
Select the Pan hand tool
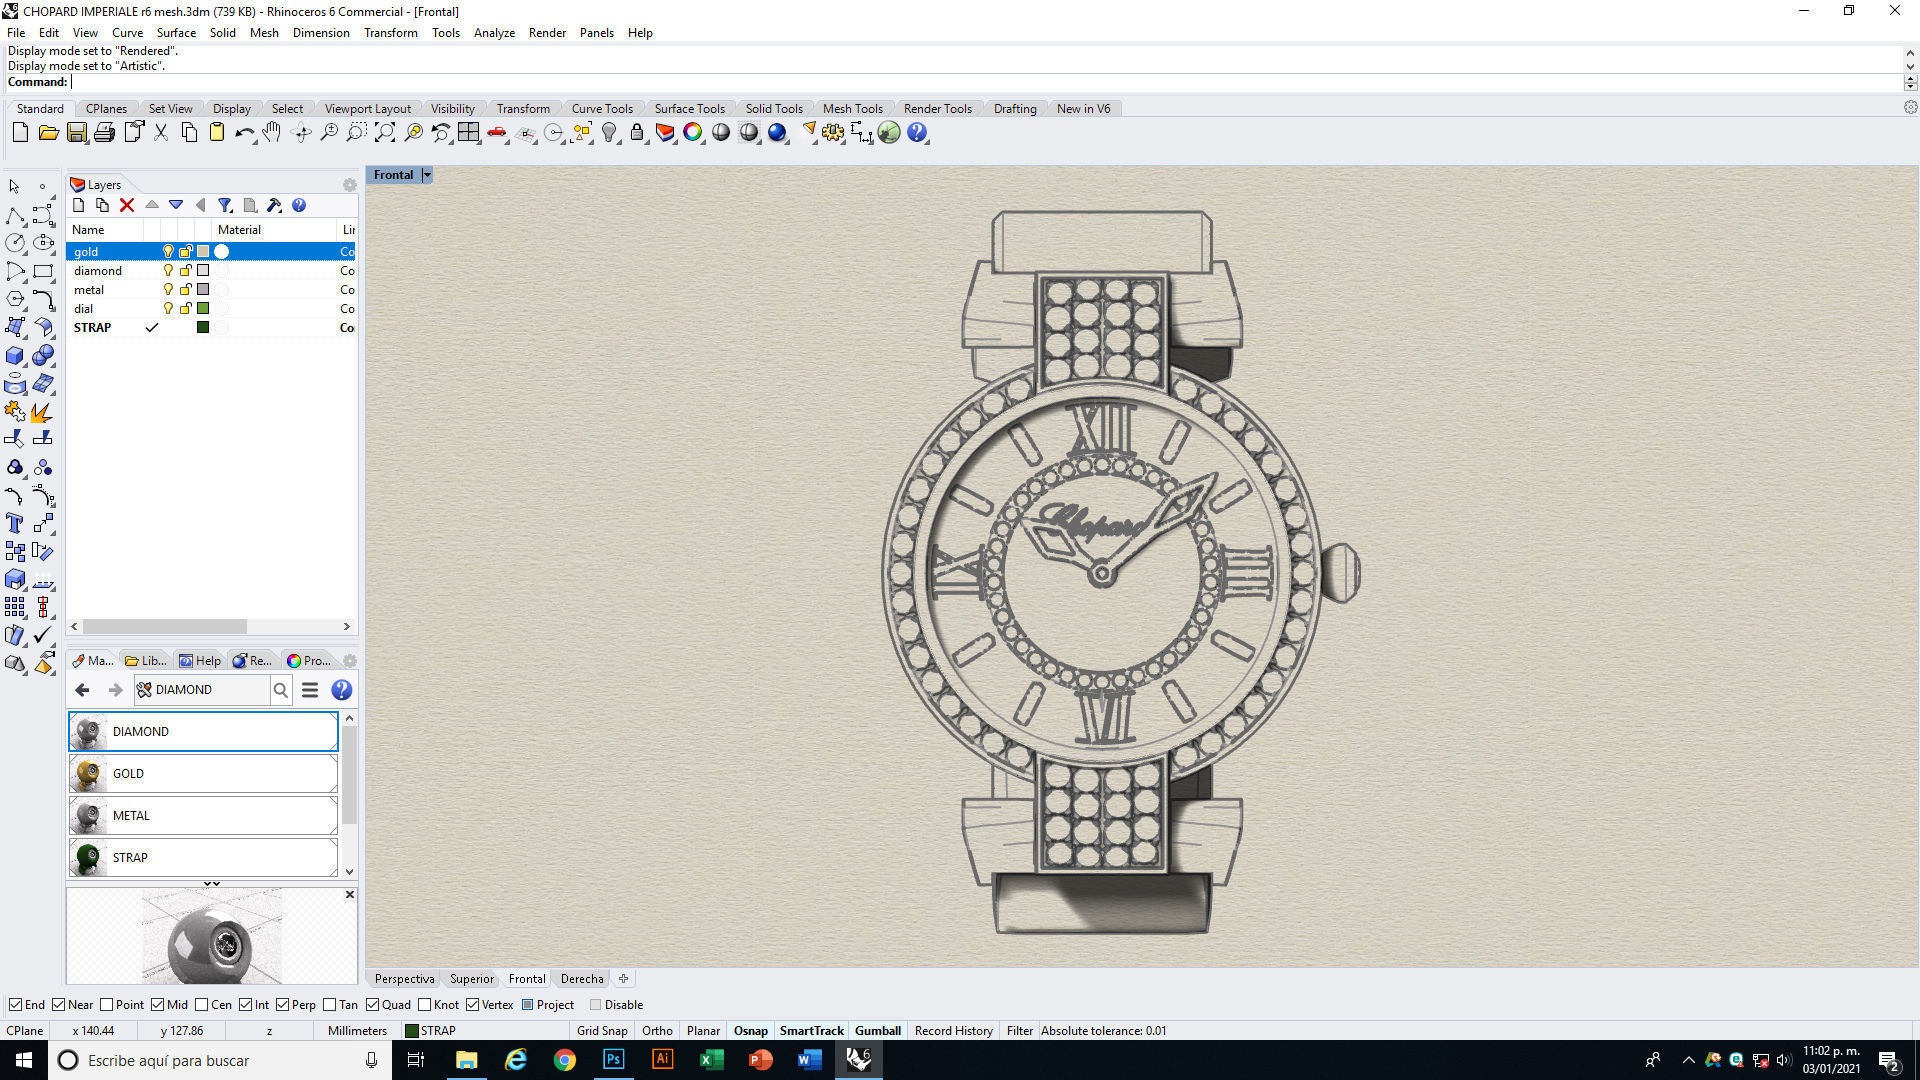[x=272, y=132]
